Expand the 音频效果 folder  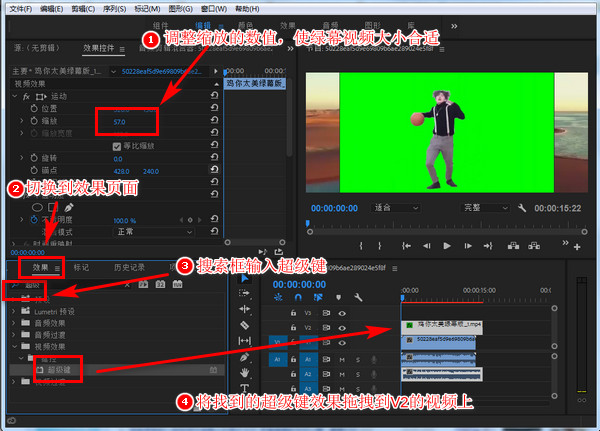click(14, 323)
